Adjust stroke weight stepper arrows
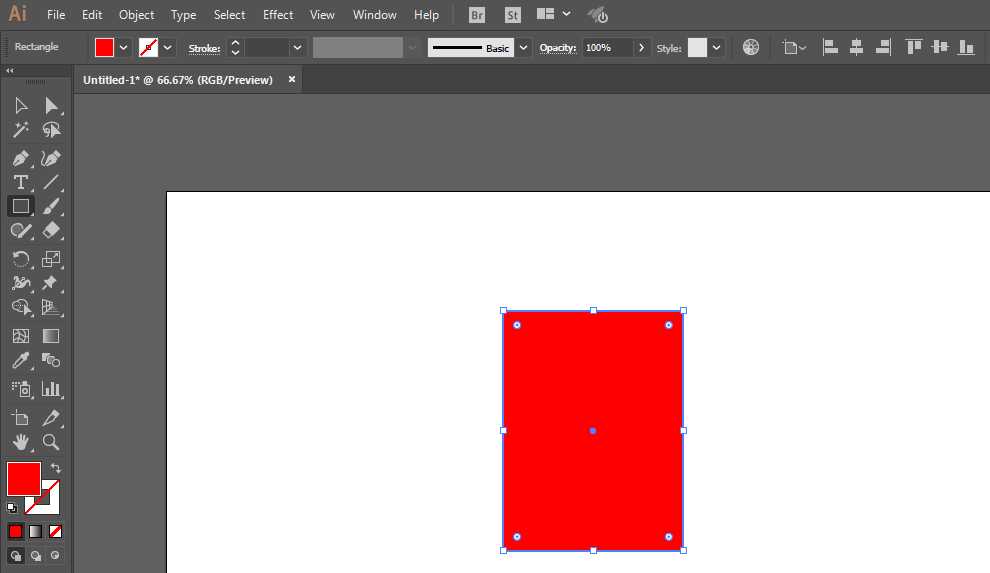Viewport: 990px width, 573px height. click(x=235, y=47)
